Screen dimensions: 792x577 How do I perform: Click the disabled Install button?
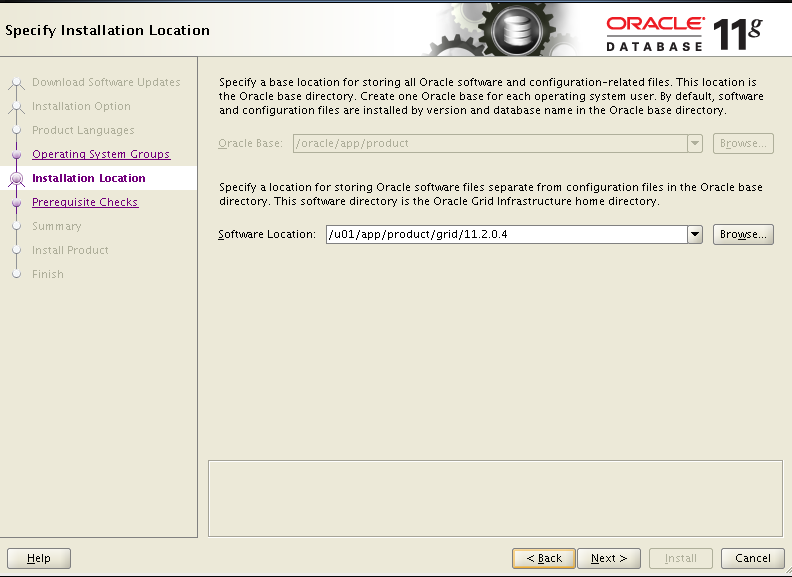pyautogui.click(x=681, y=558)
